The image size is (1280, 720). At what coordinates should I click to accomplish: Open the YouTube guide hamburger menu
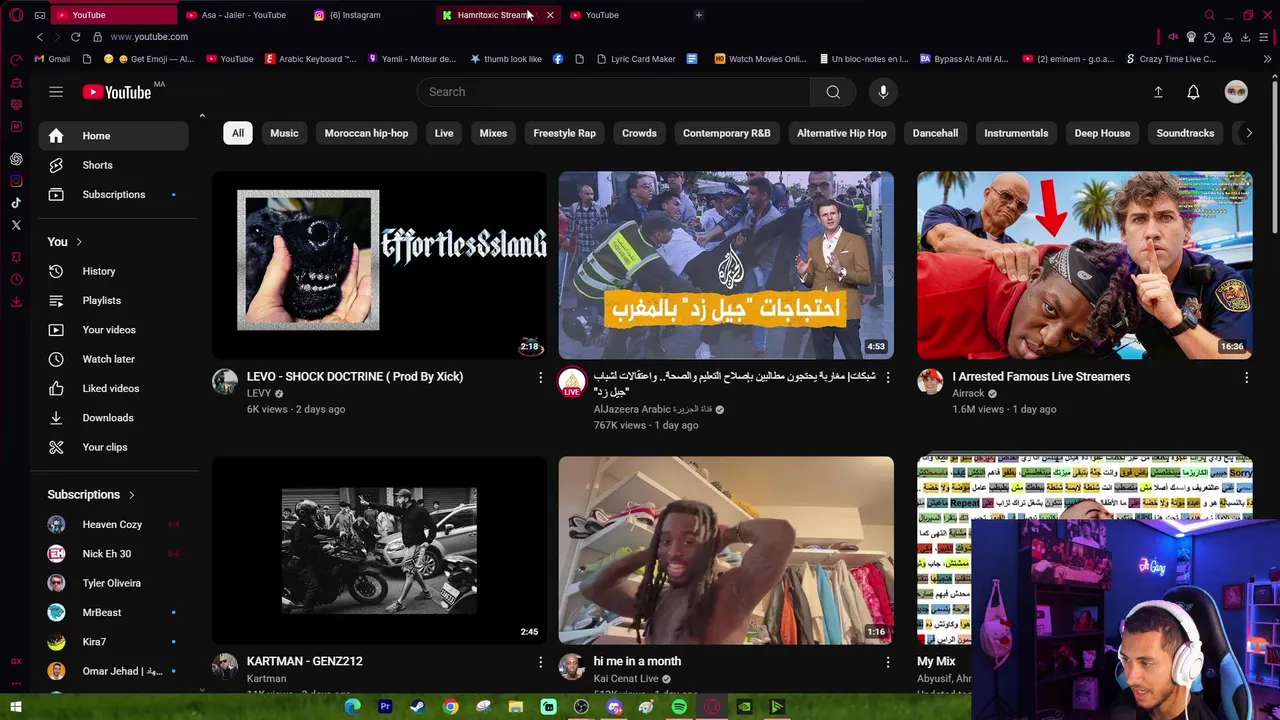click(x=56, y=92)
